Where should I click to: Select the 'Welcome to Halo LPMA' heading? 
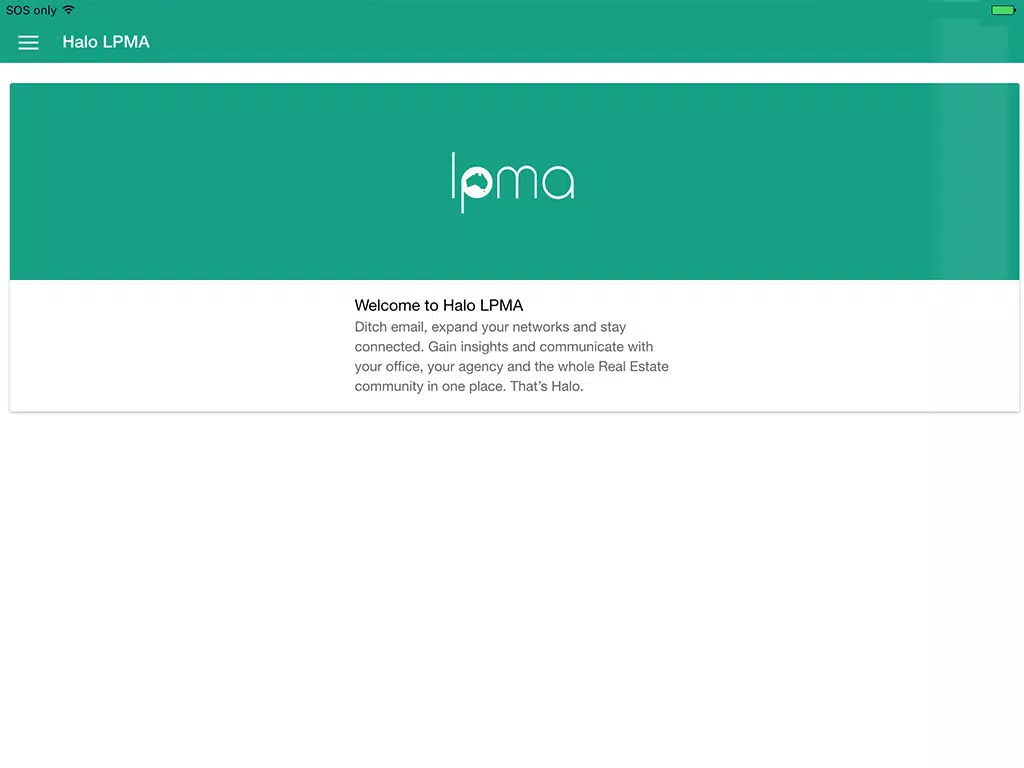pyautogui.click(x=438, y=305)
